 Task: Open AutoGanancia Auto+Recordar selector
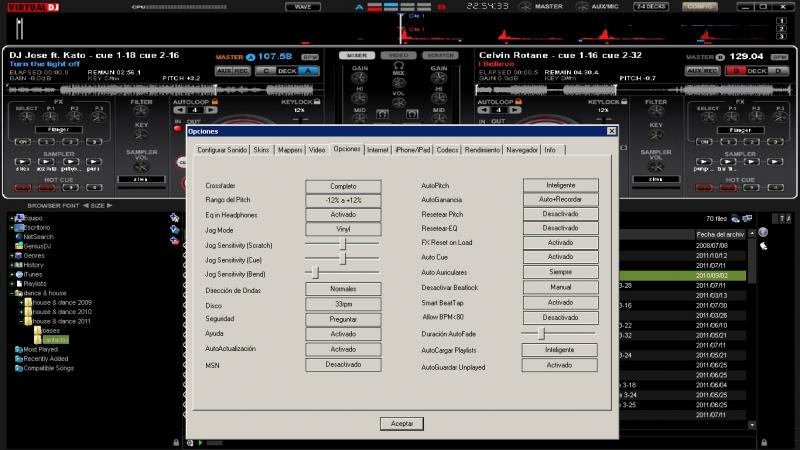[560, 199]
